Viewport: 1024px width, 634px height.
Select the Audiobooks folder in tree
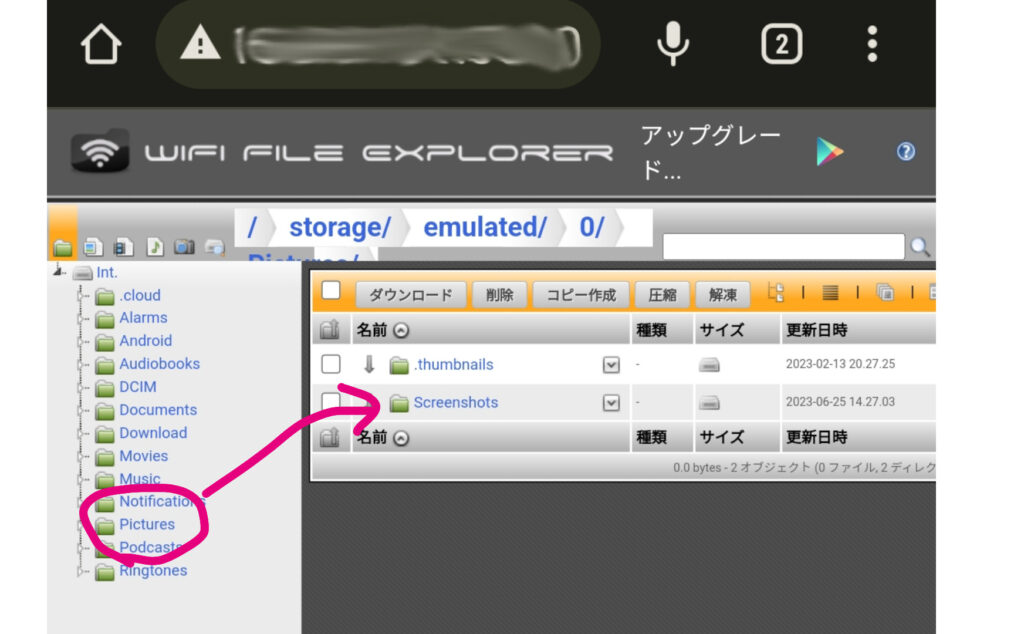point(159,364)
